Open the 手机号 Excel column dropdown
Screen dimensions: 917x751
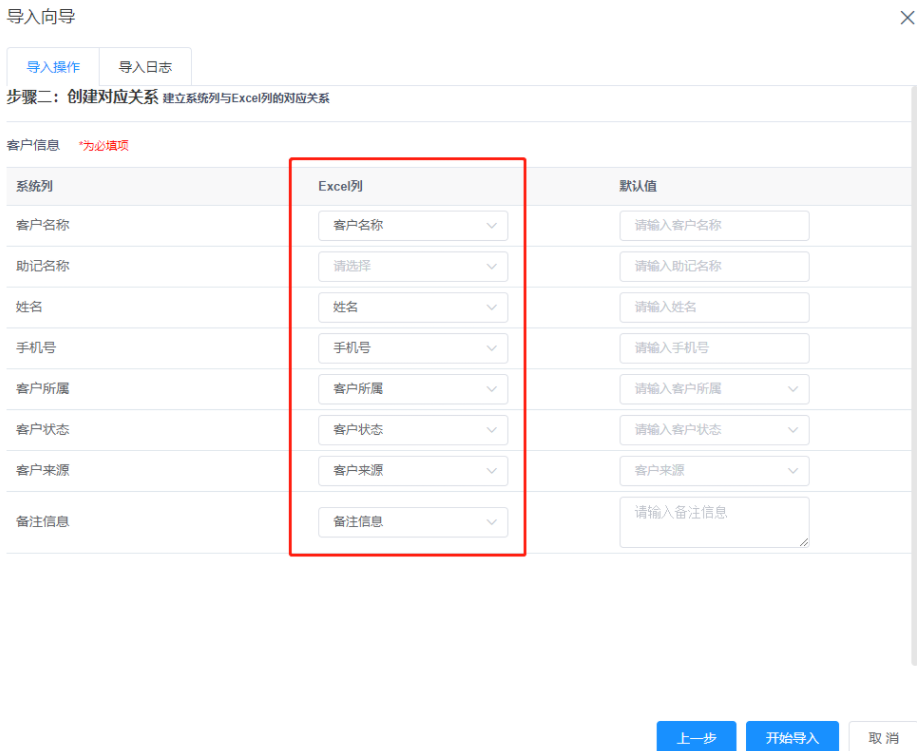[x=412, y=348]
